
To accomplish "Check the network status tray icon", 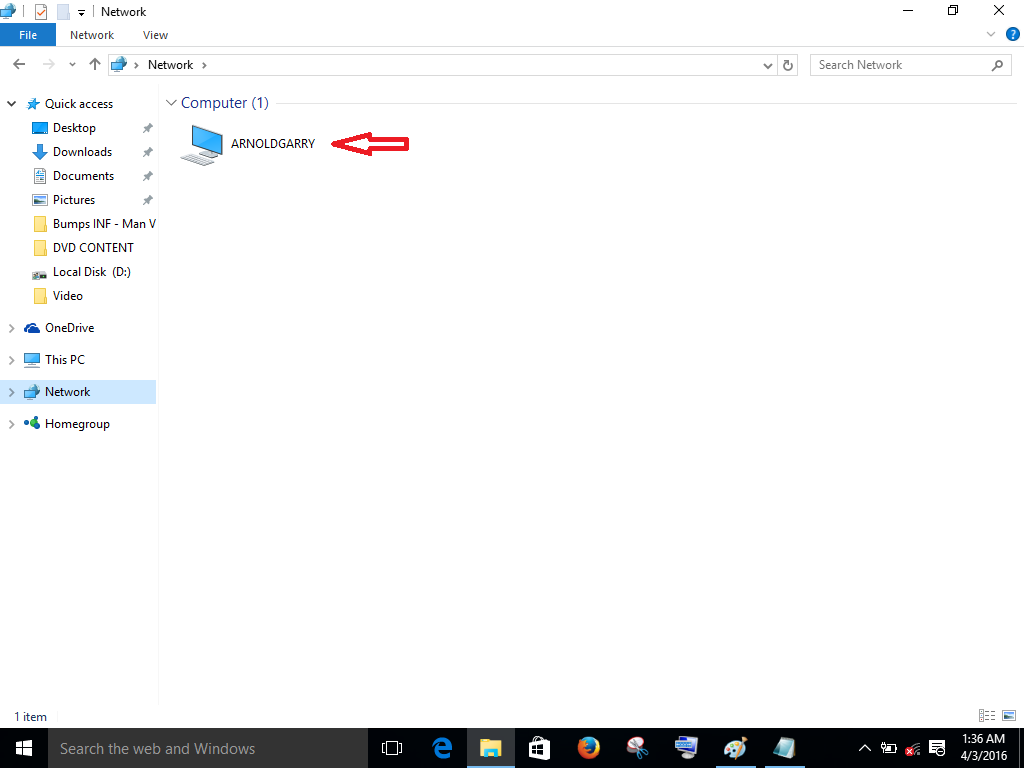I will pos(911,748).
